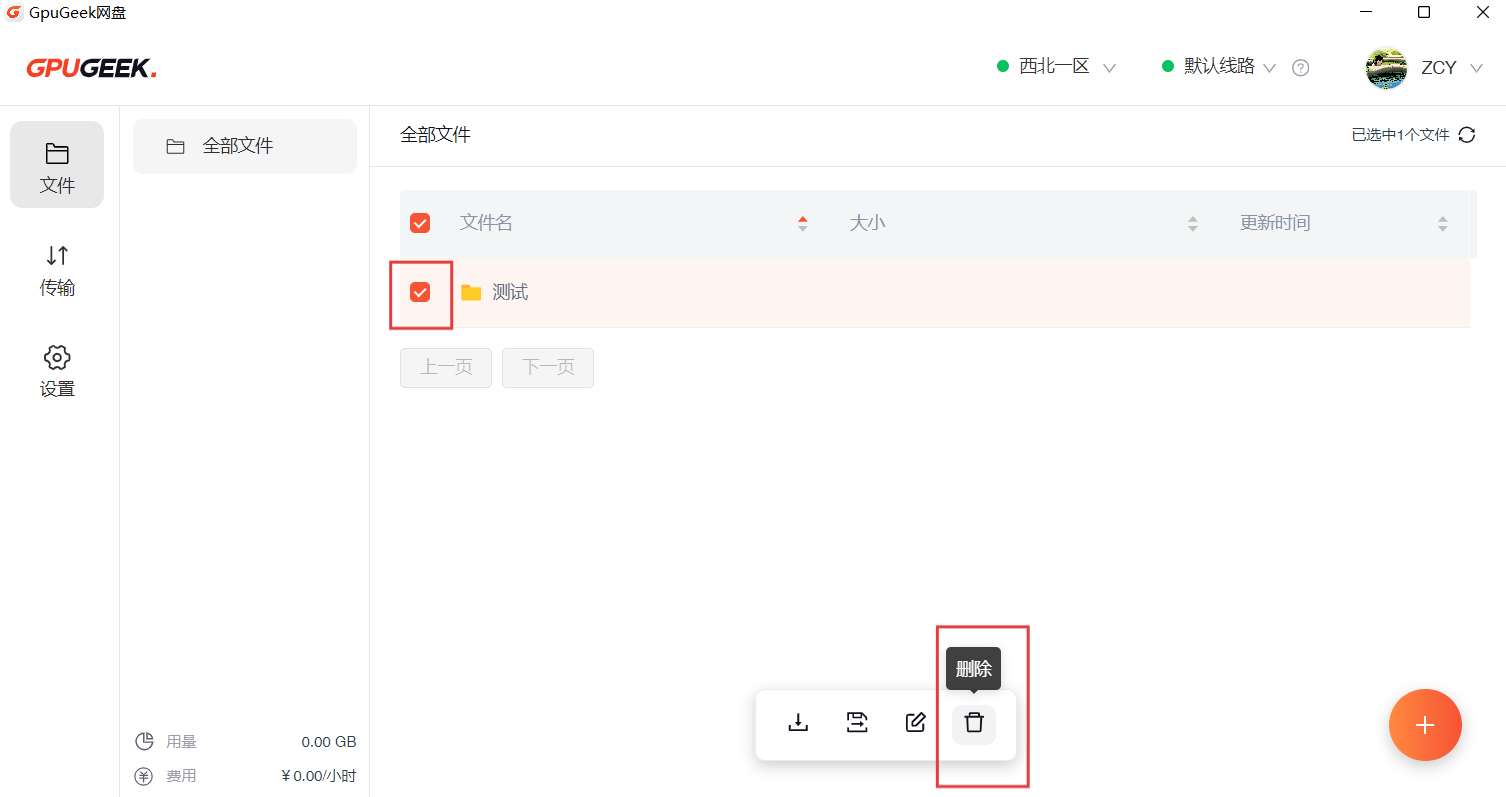This screenshot has width=1506, height=797.
Task: Open the 设置 settings tab
Action: (57, 372)
